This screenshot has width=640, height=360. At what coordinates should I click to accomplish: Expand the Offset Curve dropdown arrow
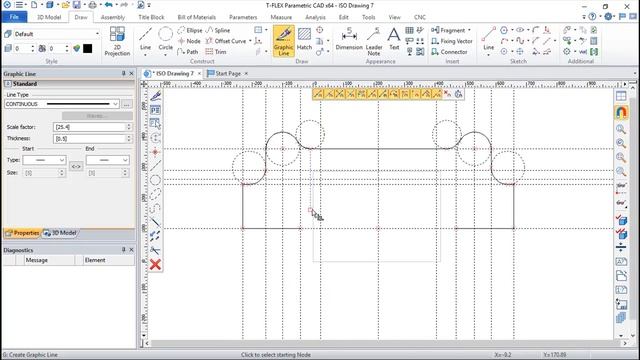250,41
